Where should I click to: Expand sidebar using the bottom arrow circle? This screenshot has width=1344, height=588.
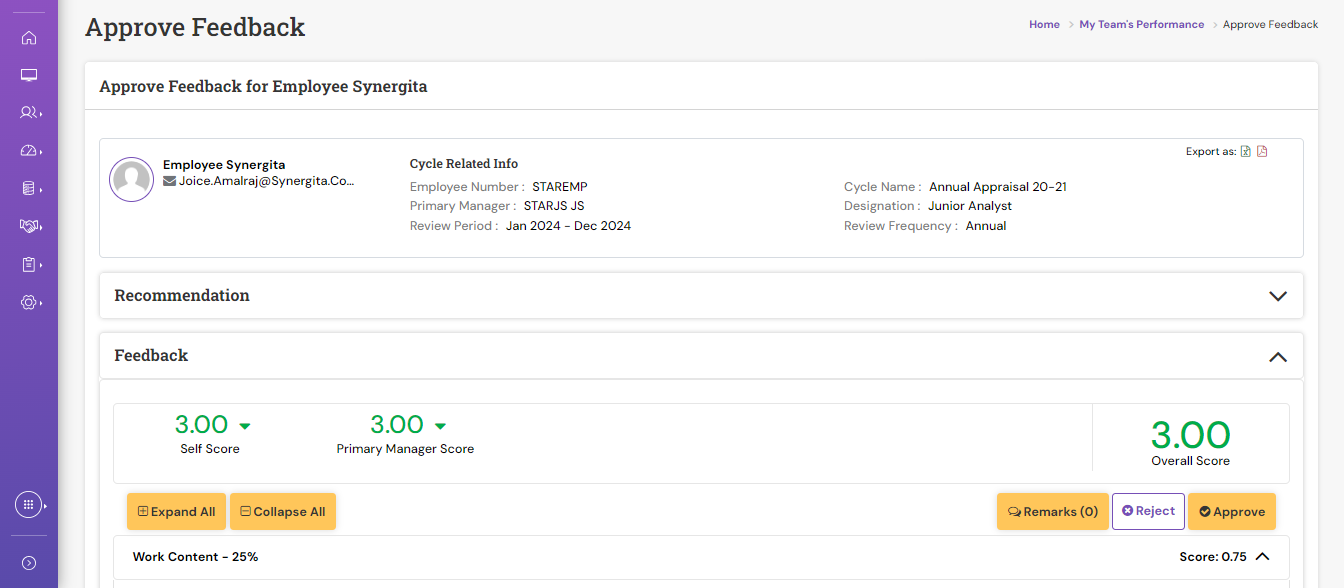click(x=28, y=563)
